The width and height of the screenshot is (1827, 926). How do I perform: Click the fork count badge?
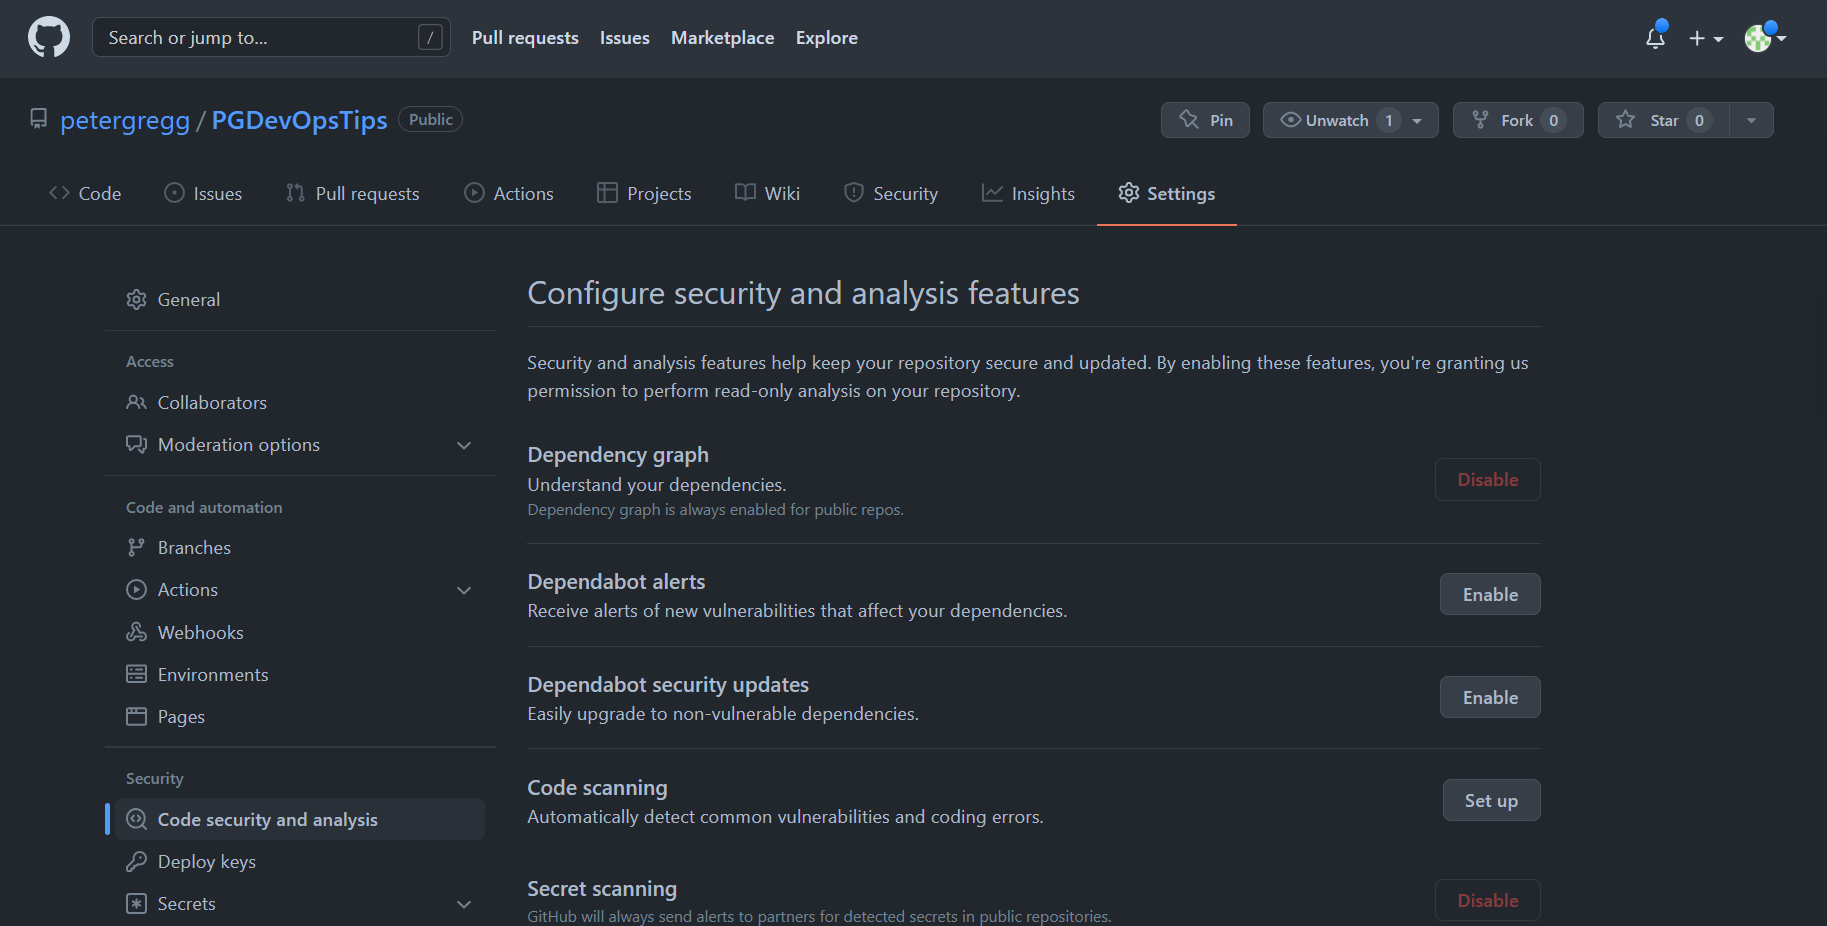(1553, 120)
